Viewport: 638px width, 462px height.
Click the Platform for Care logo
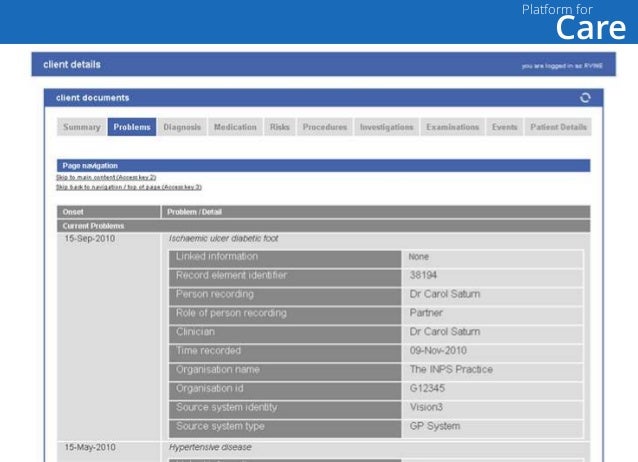click(574, 22)
